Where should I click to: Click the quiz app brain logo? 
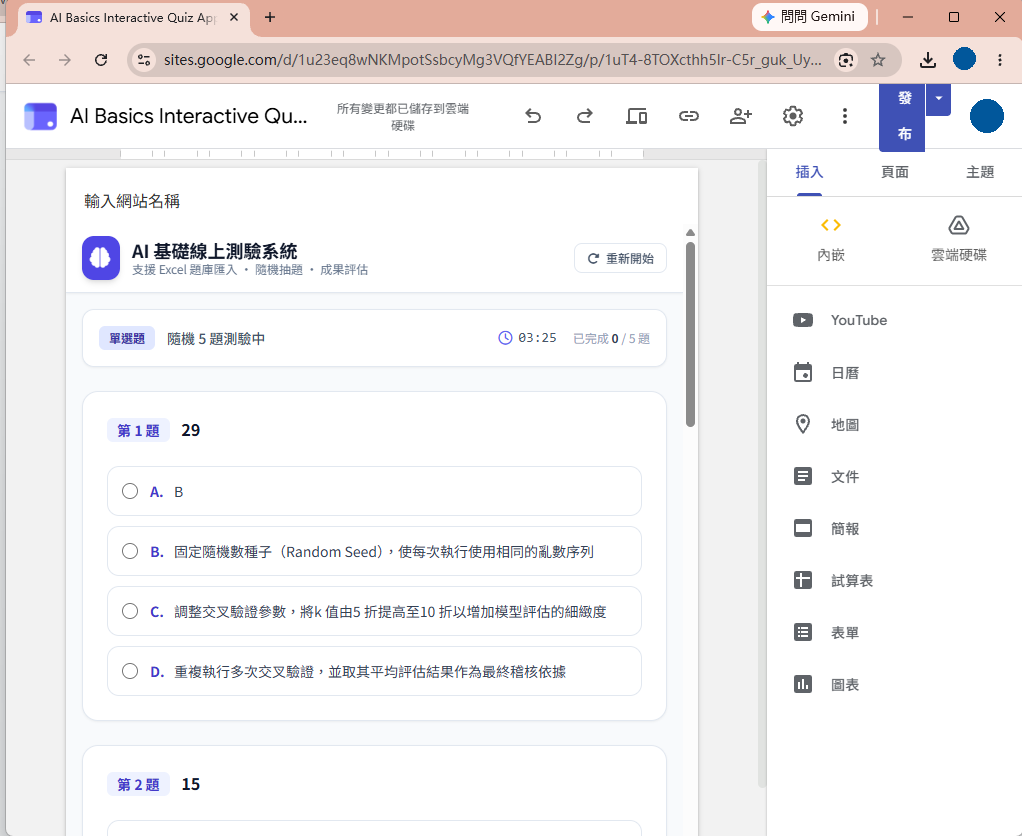pyautogui.click(x=100, y=258)
